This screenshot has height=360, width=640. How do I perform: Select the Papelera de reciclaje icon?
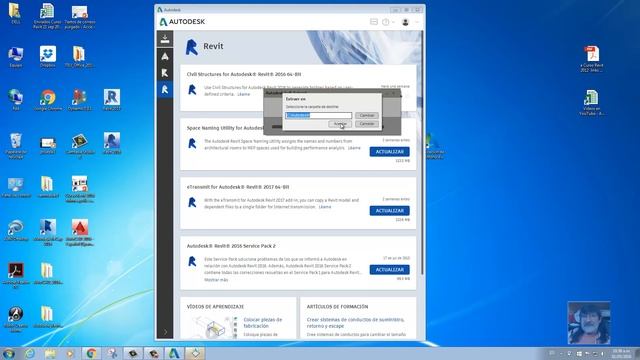[x=16, y=146]
